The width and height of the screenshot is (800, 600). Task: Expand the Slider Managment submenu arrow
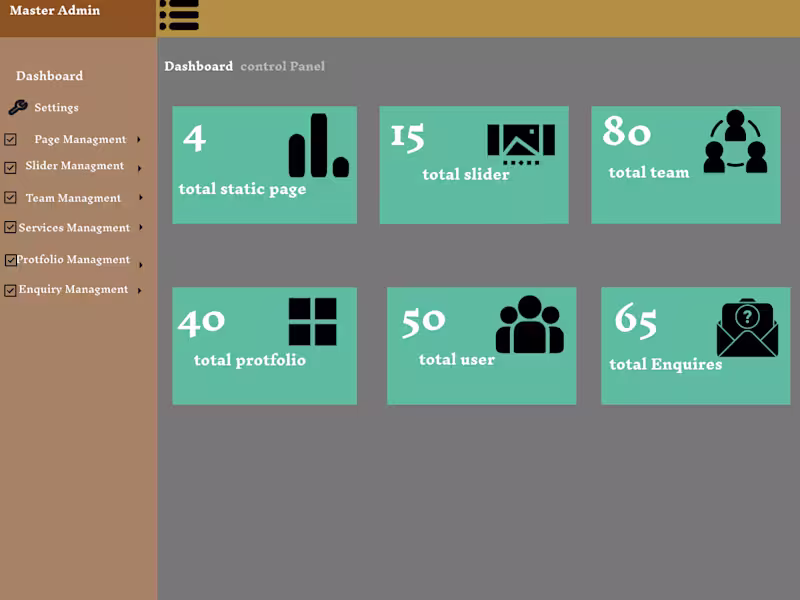point(139,168)
